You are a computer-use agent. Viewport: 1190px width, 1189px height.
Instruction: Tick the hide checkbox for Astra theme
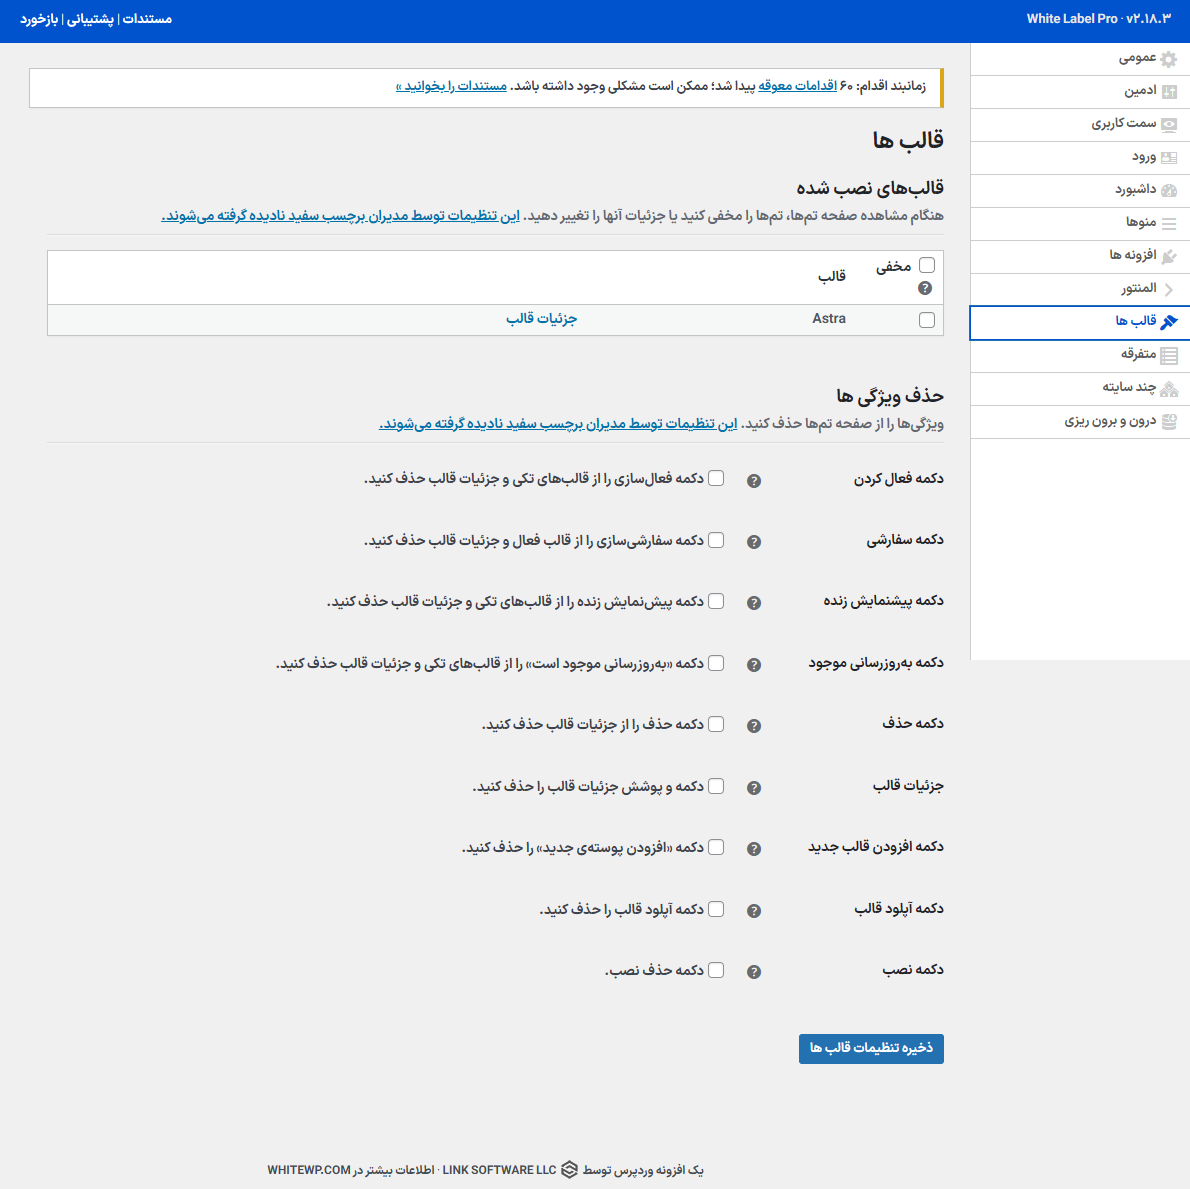(x=927, y=320)
